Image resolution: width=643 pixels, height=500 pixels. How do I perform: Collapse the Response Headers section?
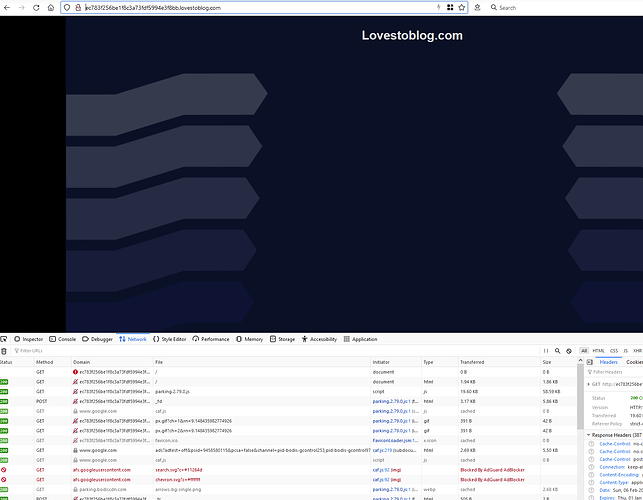[x=588, y=435]
